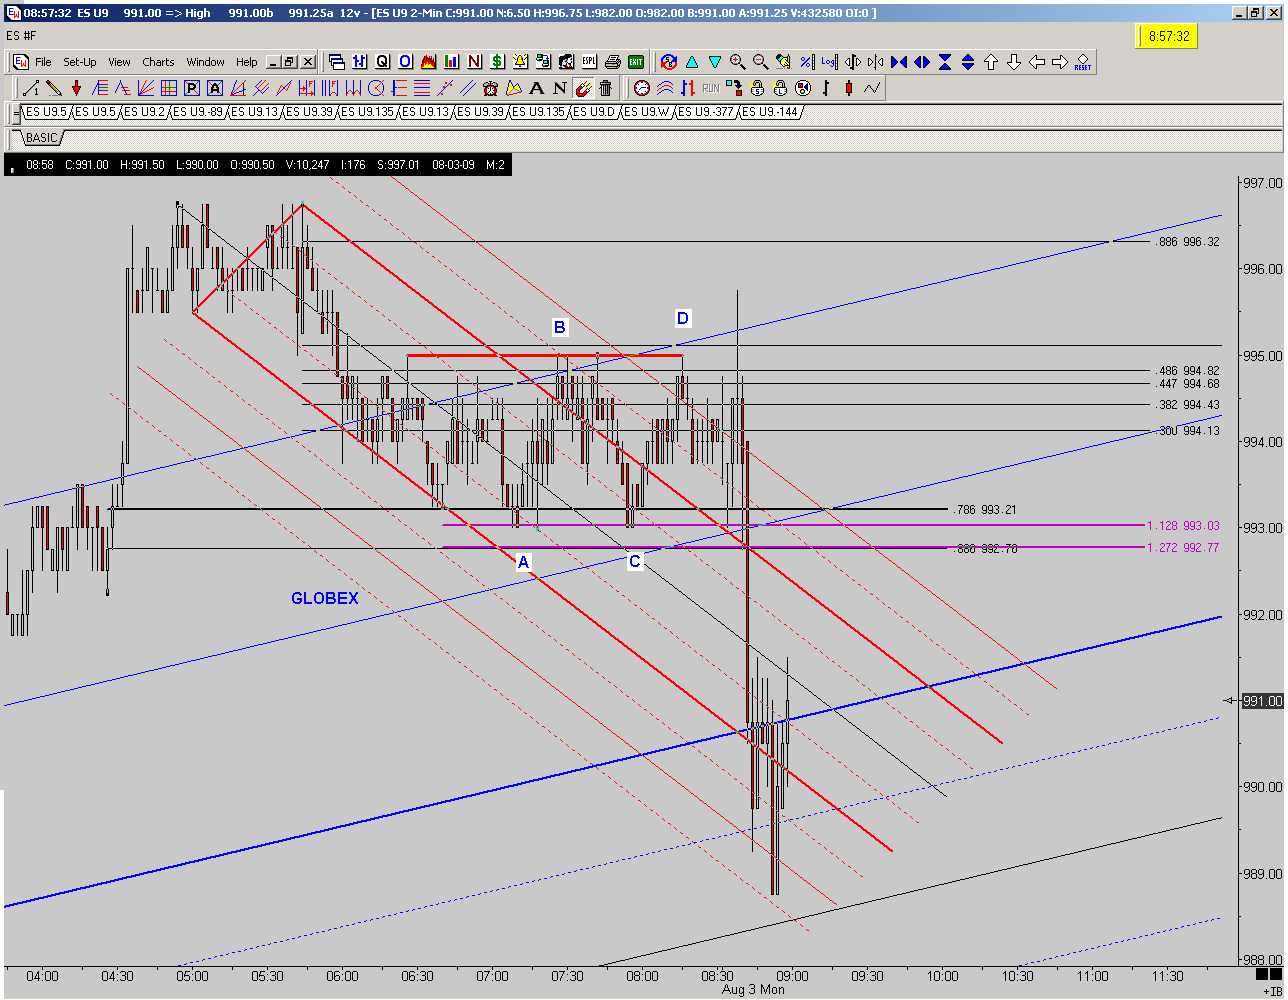Switch to red candlestick chart style
The height and width of the screenshot is (1000, 1288).
pyautogui.click(x=849, y=88)
